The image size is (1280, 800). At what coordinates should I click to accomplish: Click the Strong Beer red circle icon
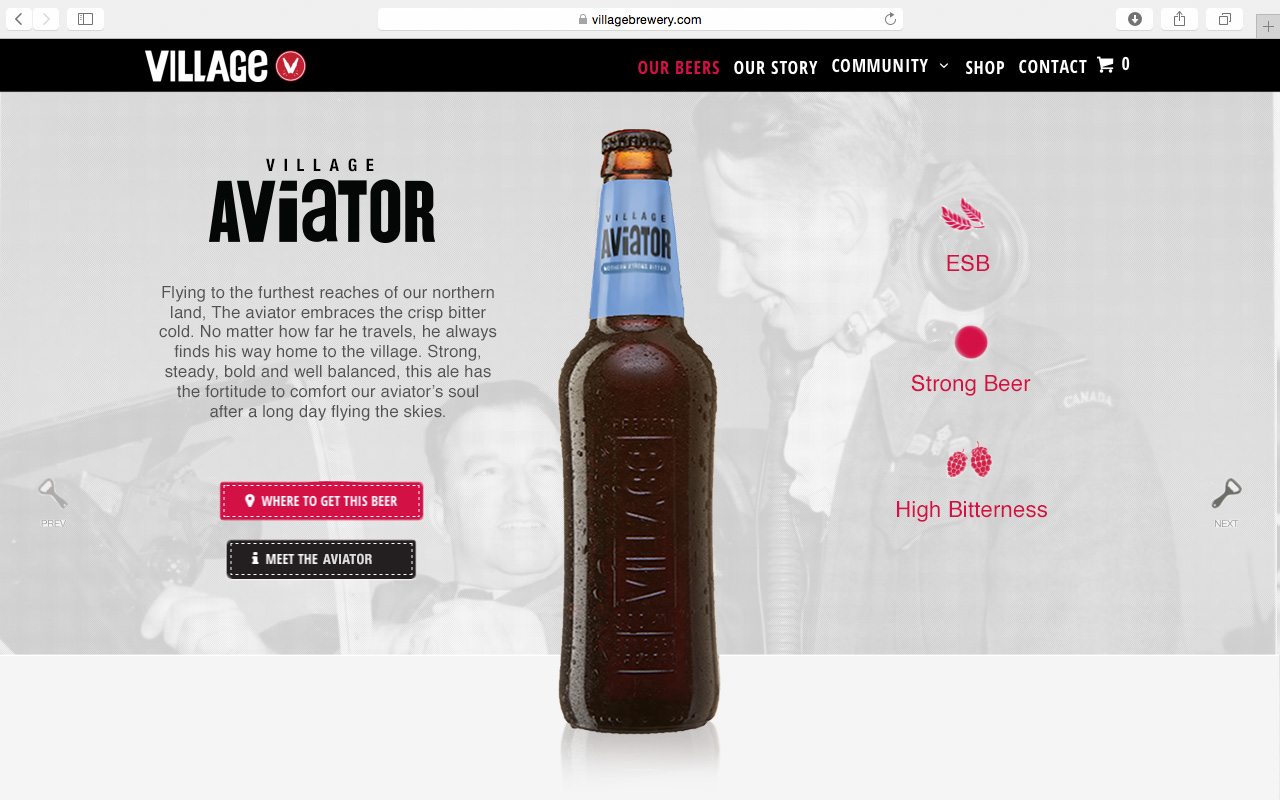(x=970, y=342)
